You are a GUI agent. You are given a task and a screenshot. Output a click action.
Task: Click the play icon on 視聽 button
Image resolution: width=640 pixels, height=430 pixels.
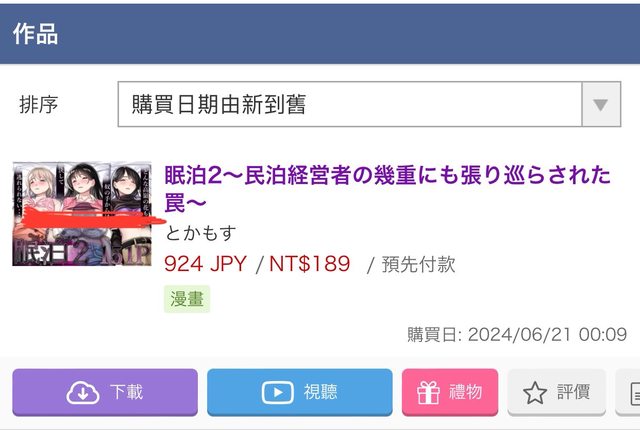278,392
